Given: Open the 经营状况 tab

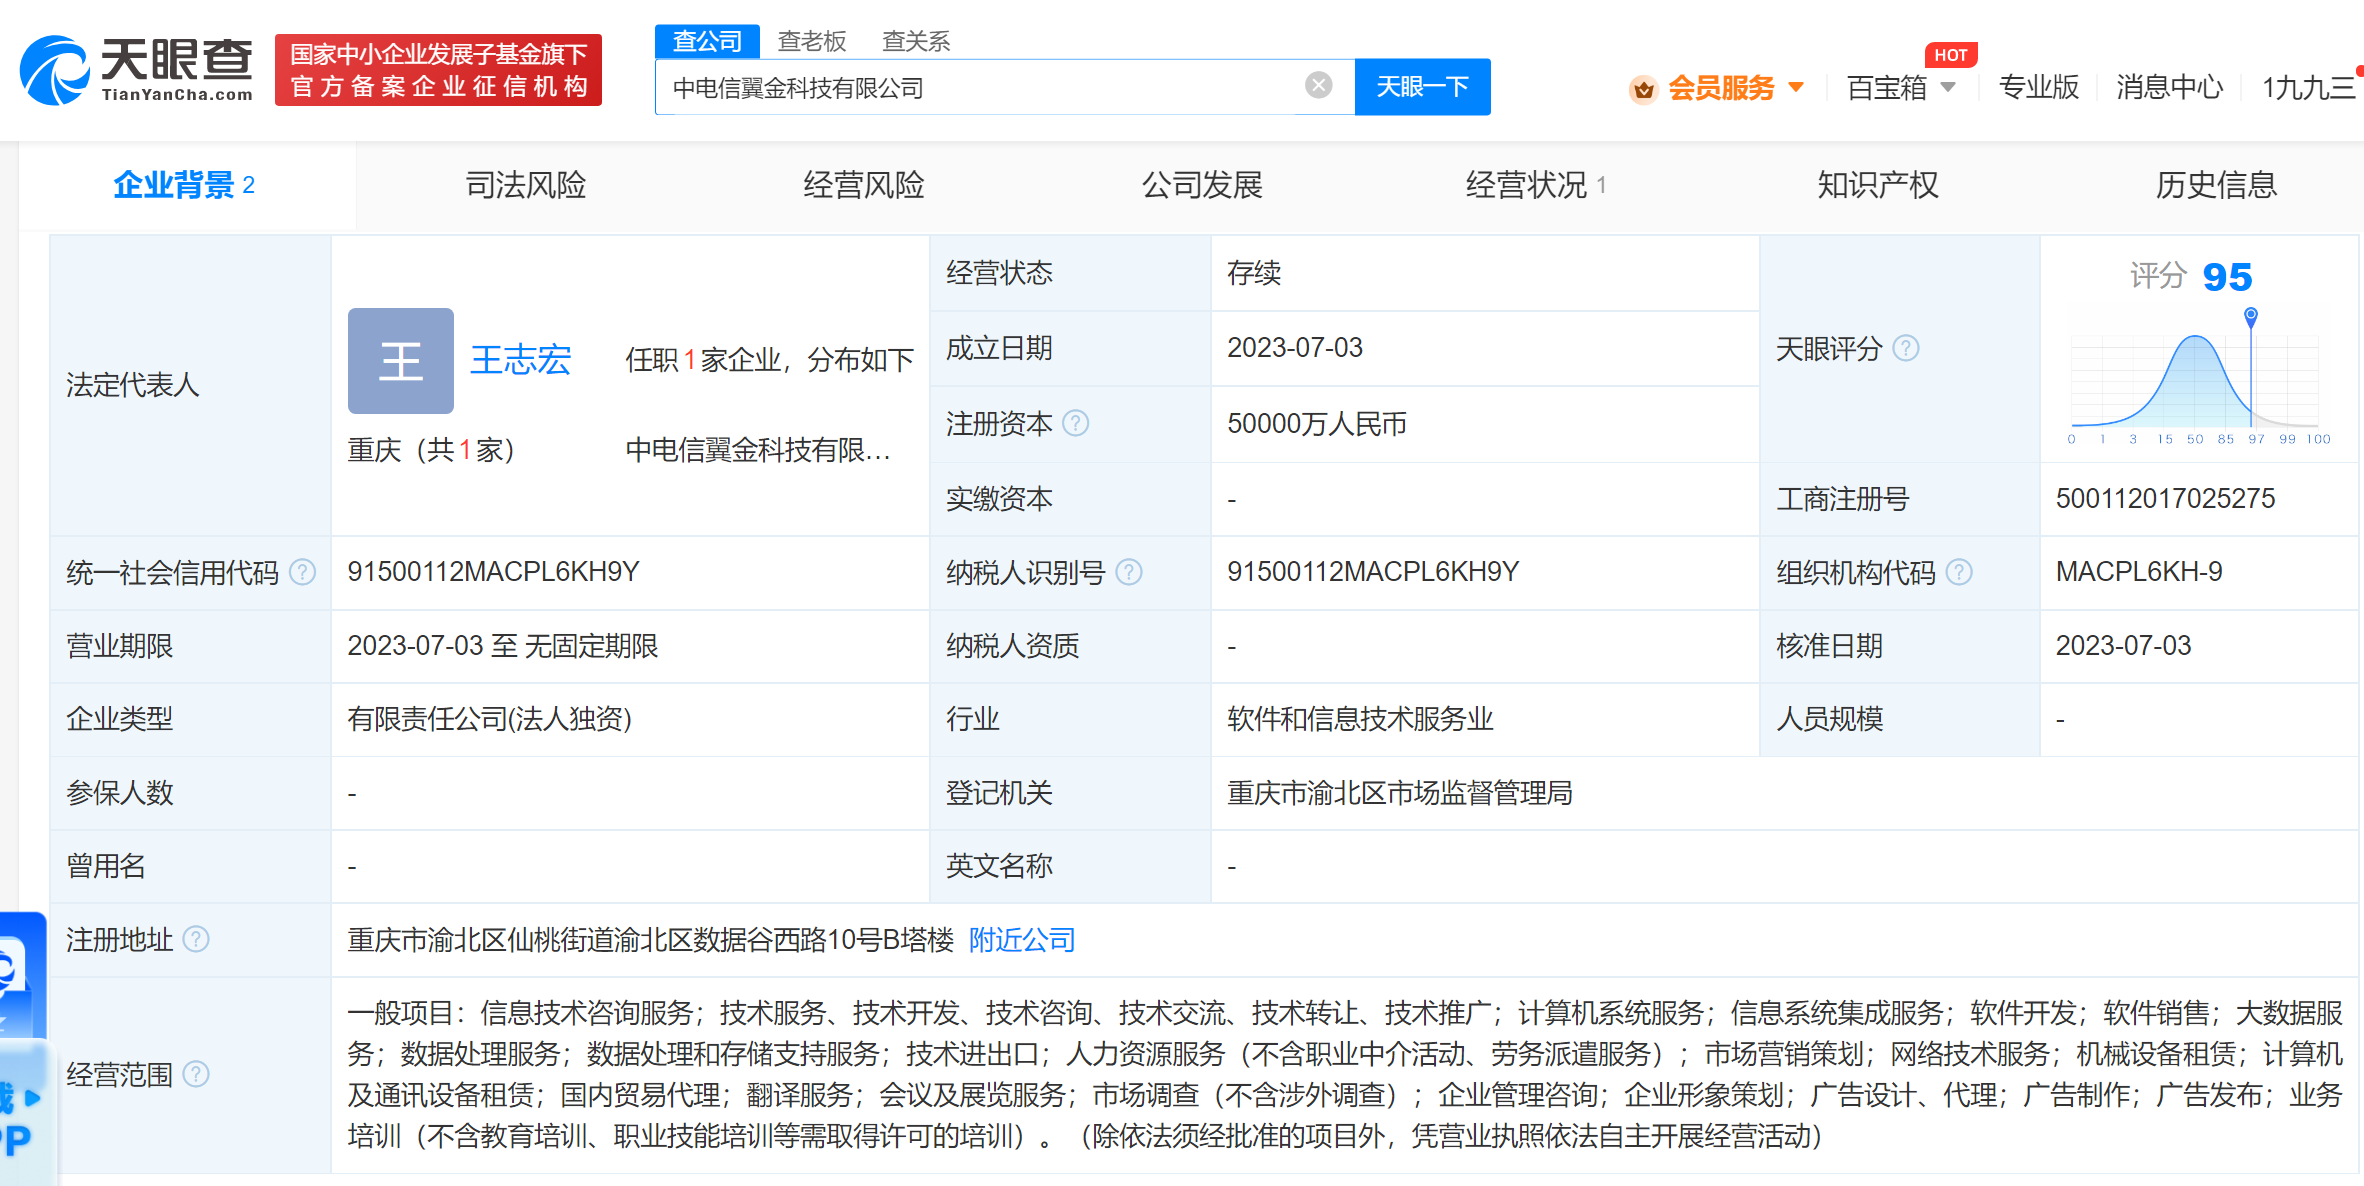Looking at the screenshot, I should click(x=1536, y=185).
